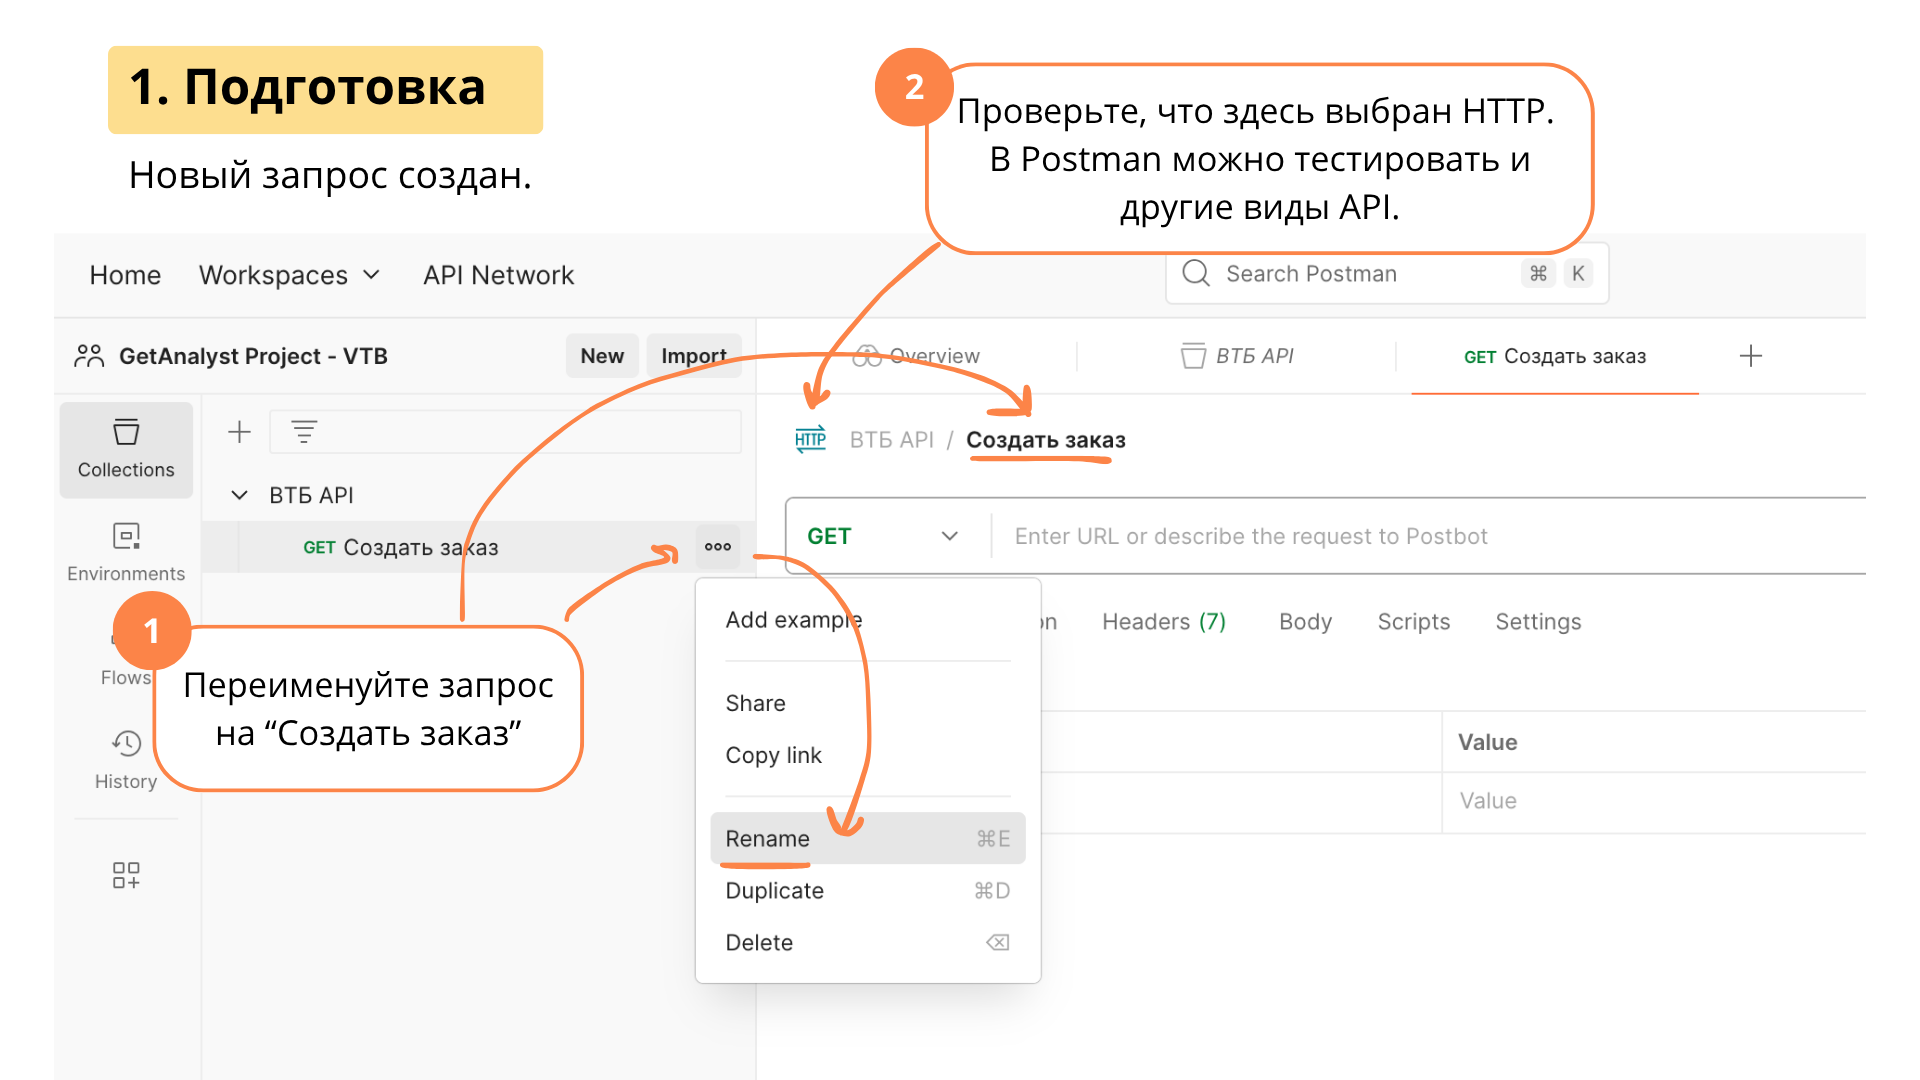Open API Network

(498, 275)
